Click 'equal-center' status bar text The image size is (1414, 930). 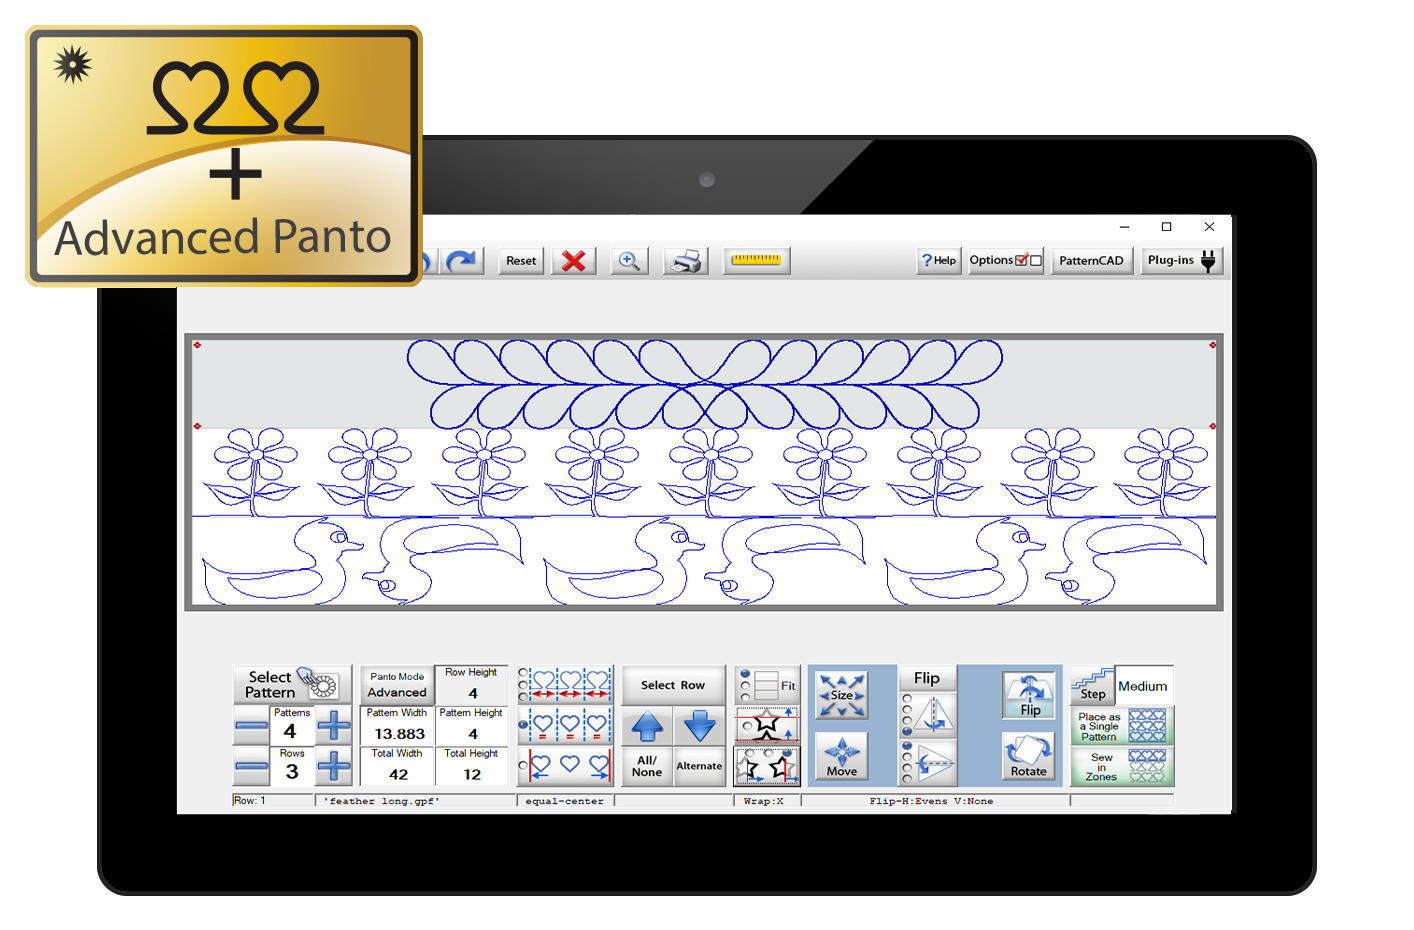564,801
